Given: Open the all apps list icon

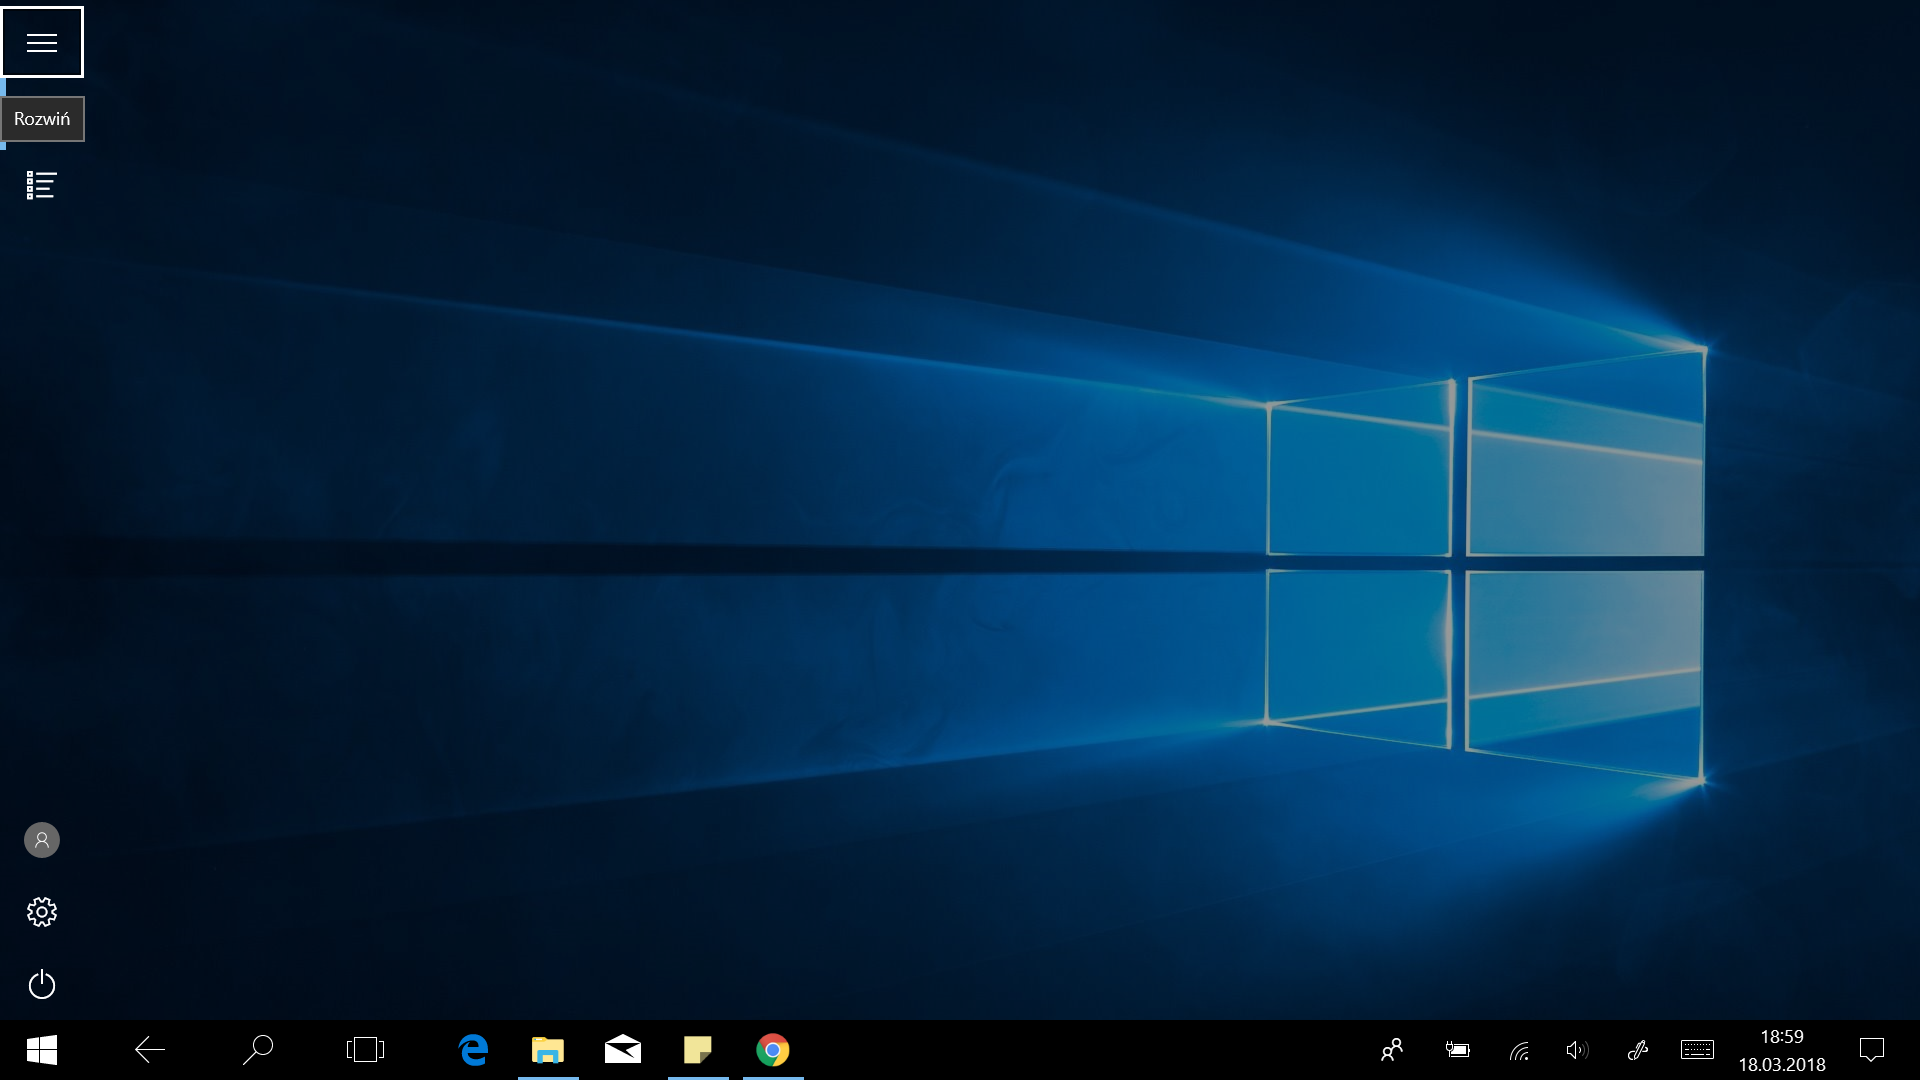Looking at the screenshot, I should pyautogui.click(x=41, y=185).
